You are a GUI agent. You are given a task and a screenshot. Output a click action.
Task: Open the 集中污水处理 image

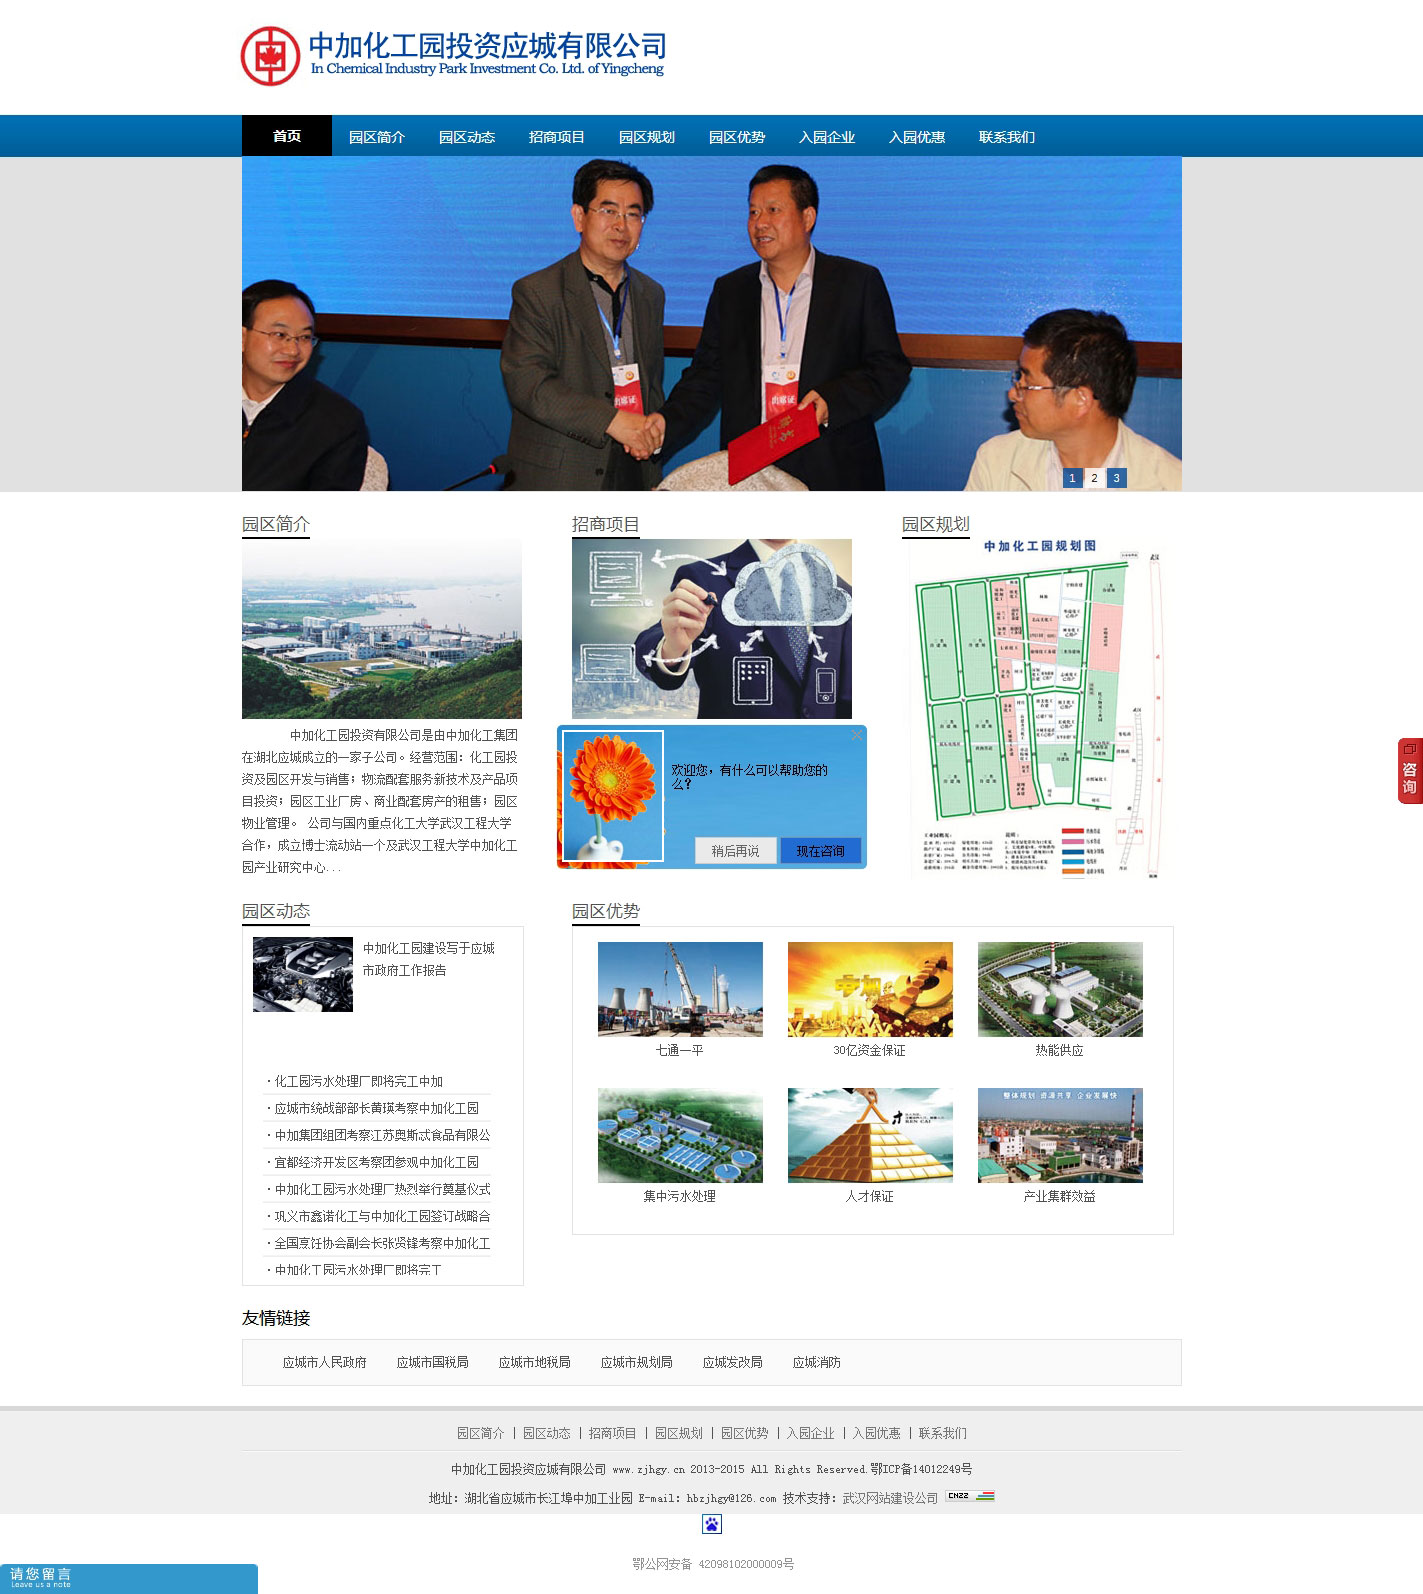click(680, 1135)
